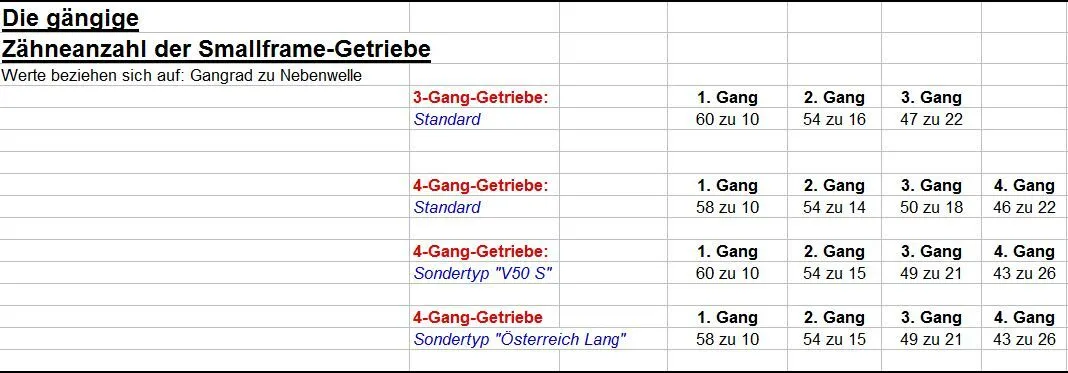Select the '60 zu 10' cell under 3-Gang Standard
1068x373 pixels.
[727, 119]
